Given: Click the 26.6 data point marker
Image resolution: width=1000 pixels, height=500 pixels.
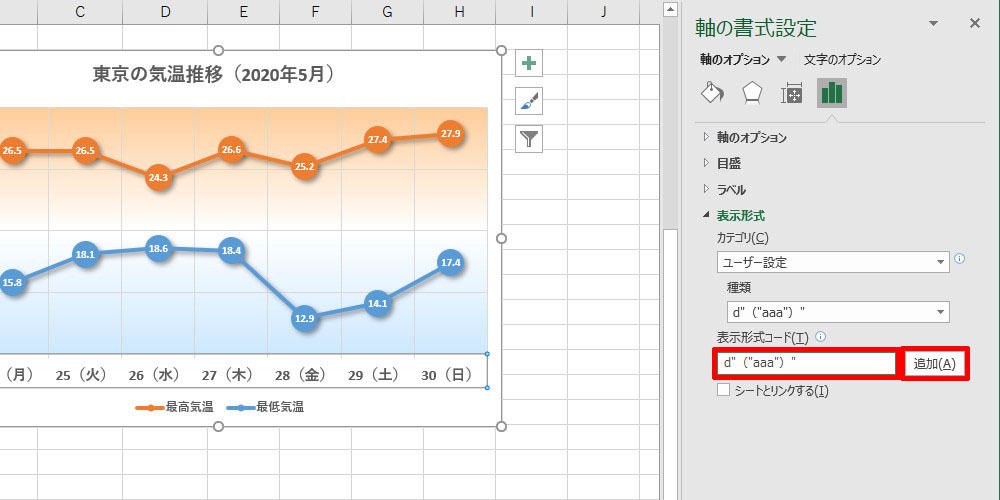Looking at the screenshot, I should [232, 150].
